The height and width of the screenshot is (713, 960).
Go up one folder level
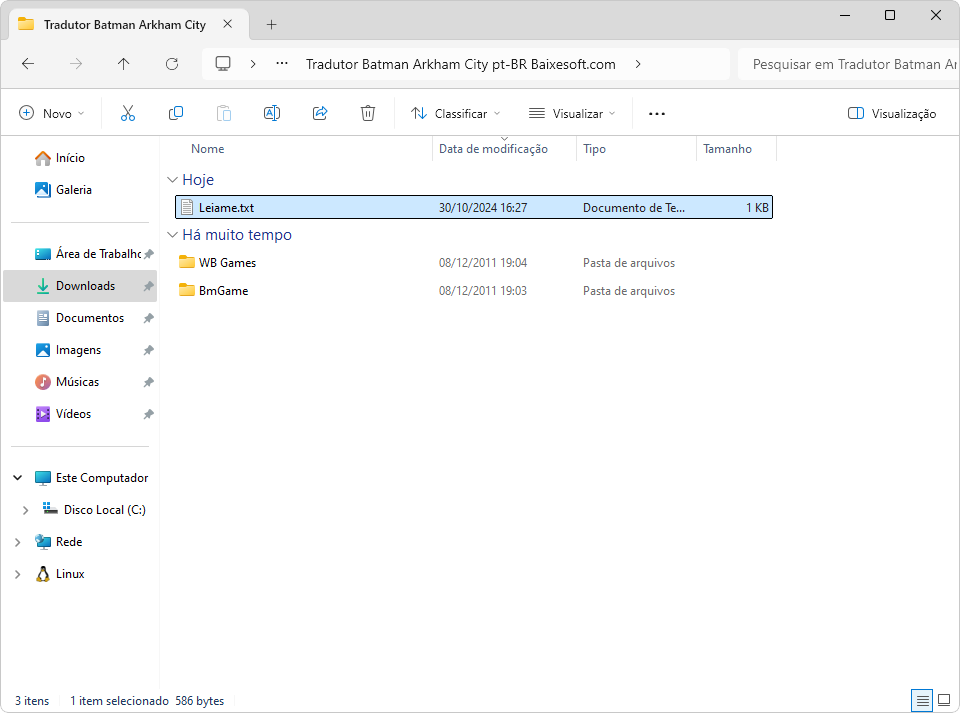tap(124, 64)
